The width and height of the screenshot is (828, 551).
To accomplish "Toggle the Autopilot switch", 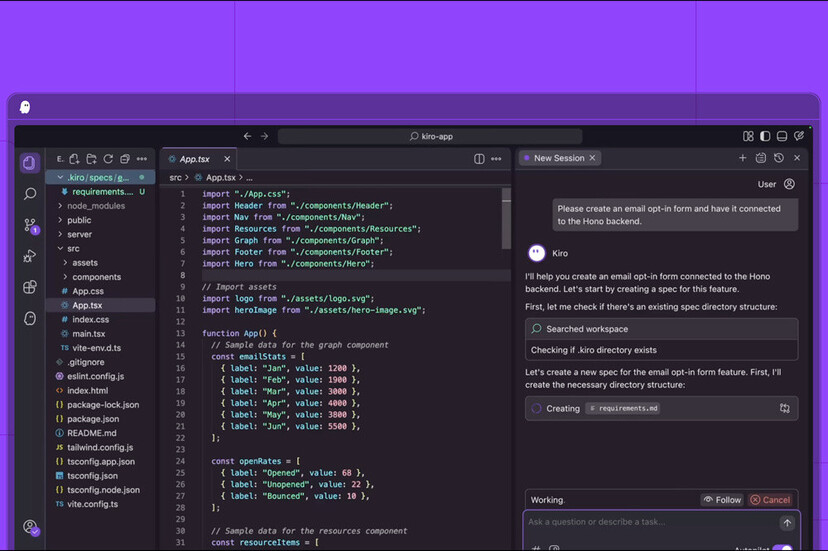I will 783,548.
